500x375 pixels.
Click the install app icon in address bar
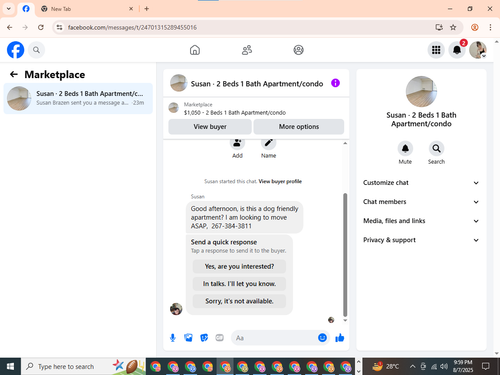(x=439, y=27)
